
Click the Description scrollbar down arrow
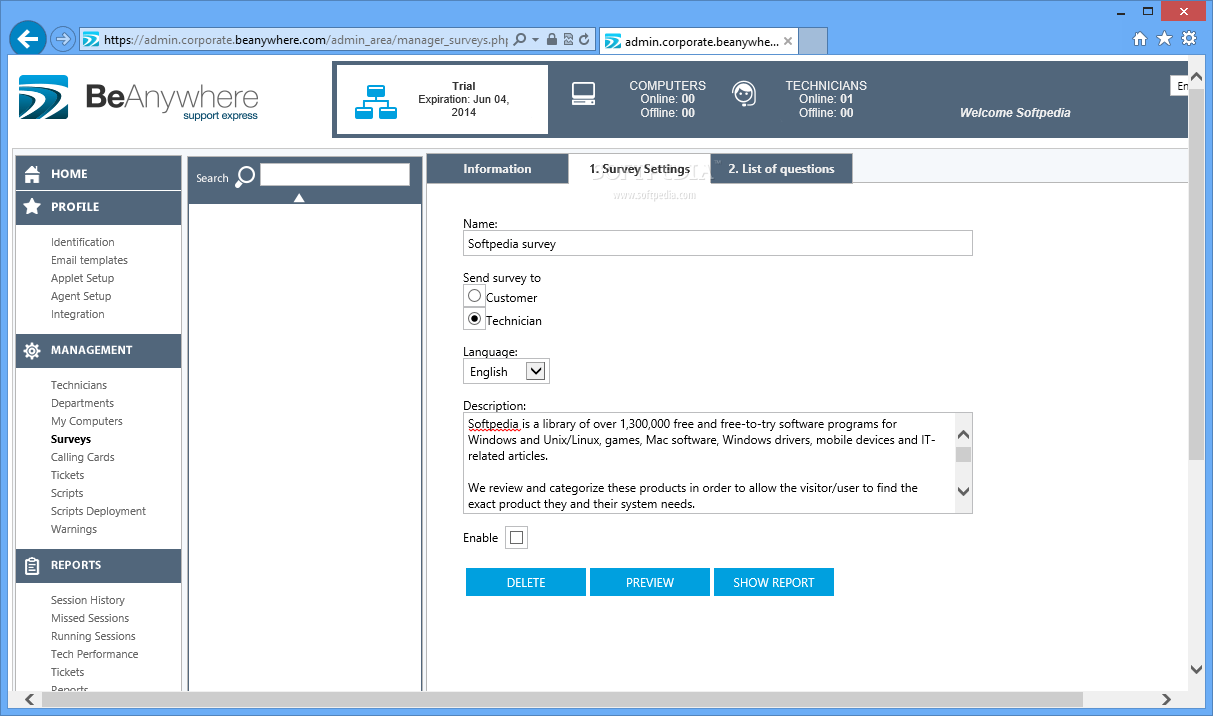(963, 491)
